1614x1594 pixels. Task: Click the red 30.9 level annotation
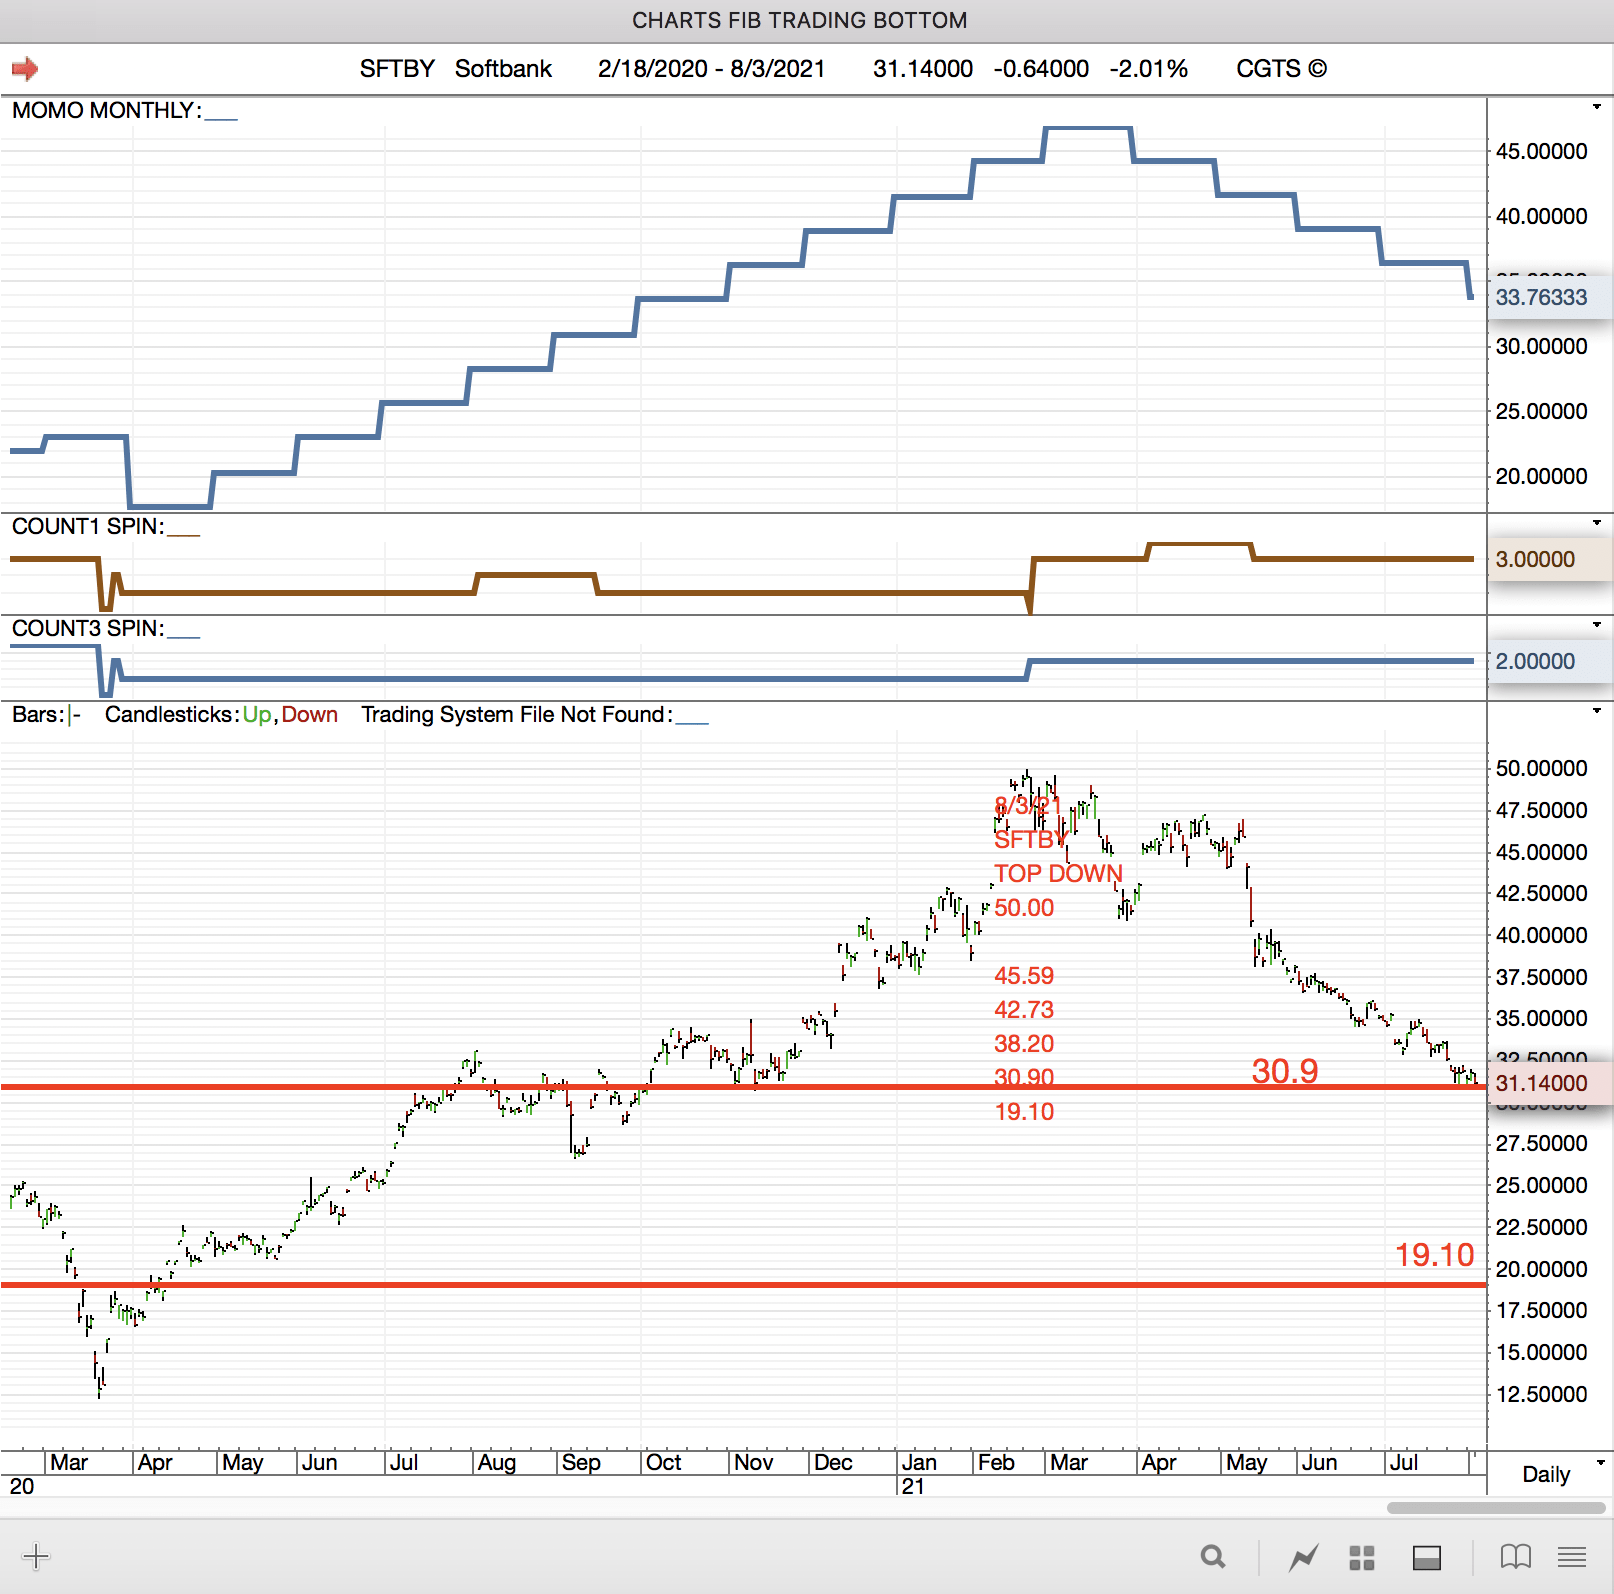point(1285,1071)
